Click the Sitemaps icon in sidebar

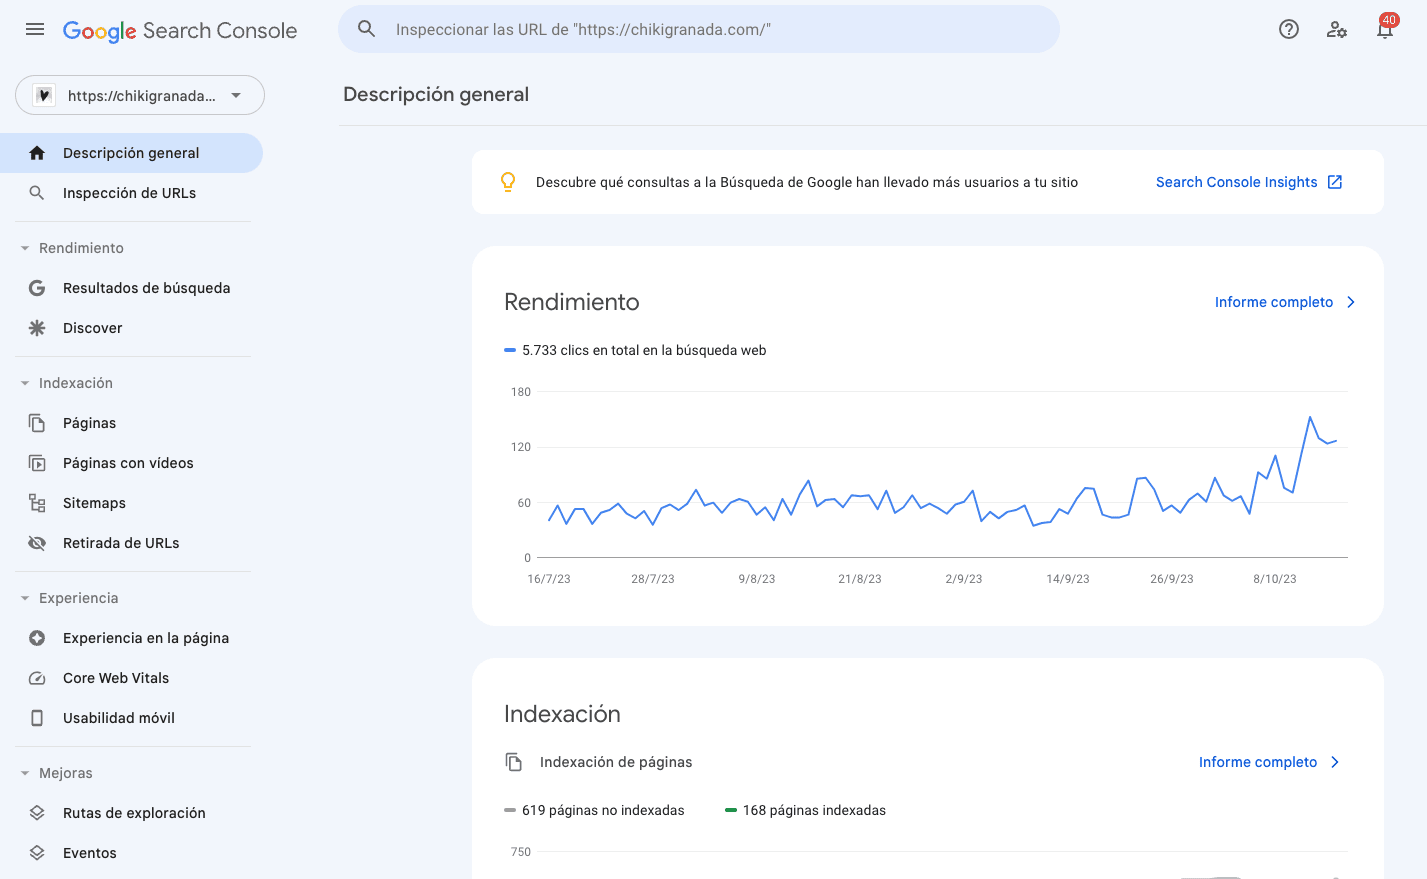pyautogui.click(x=37, y=503)
